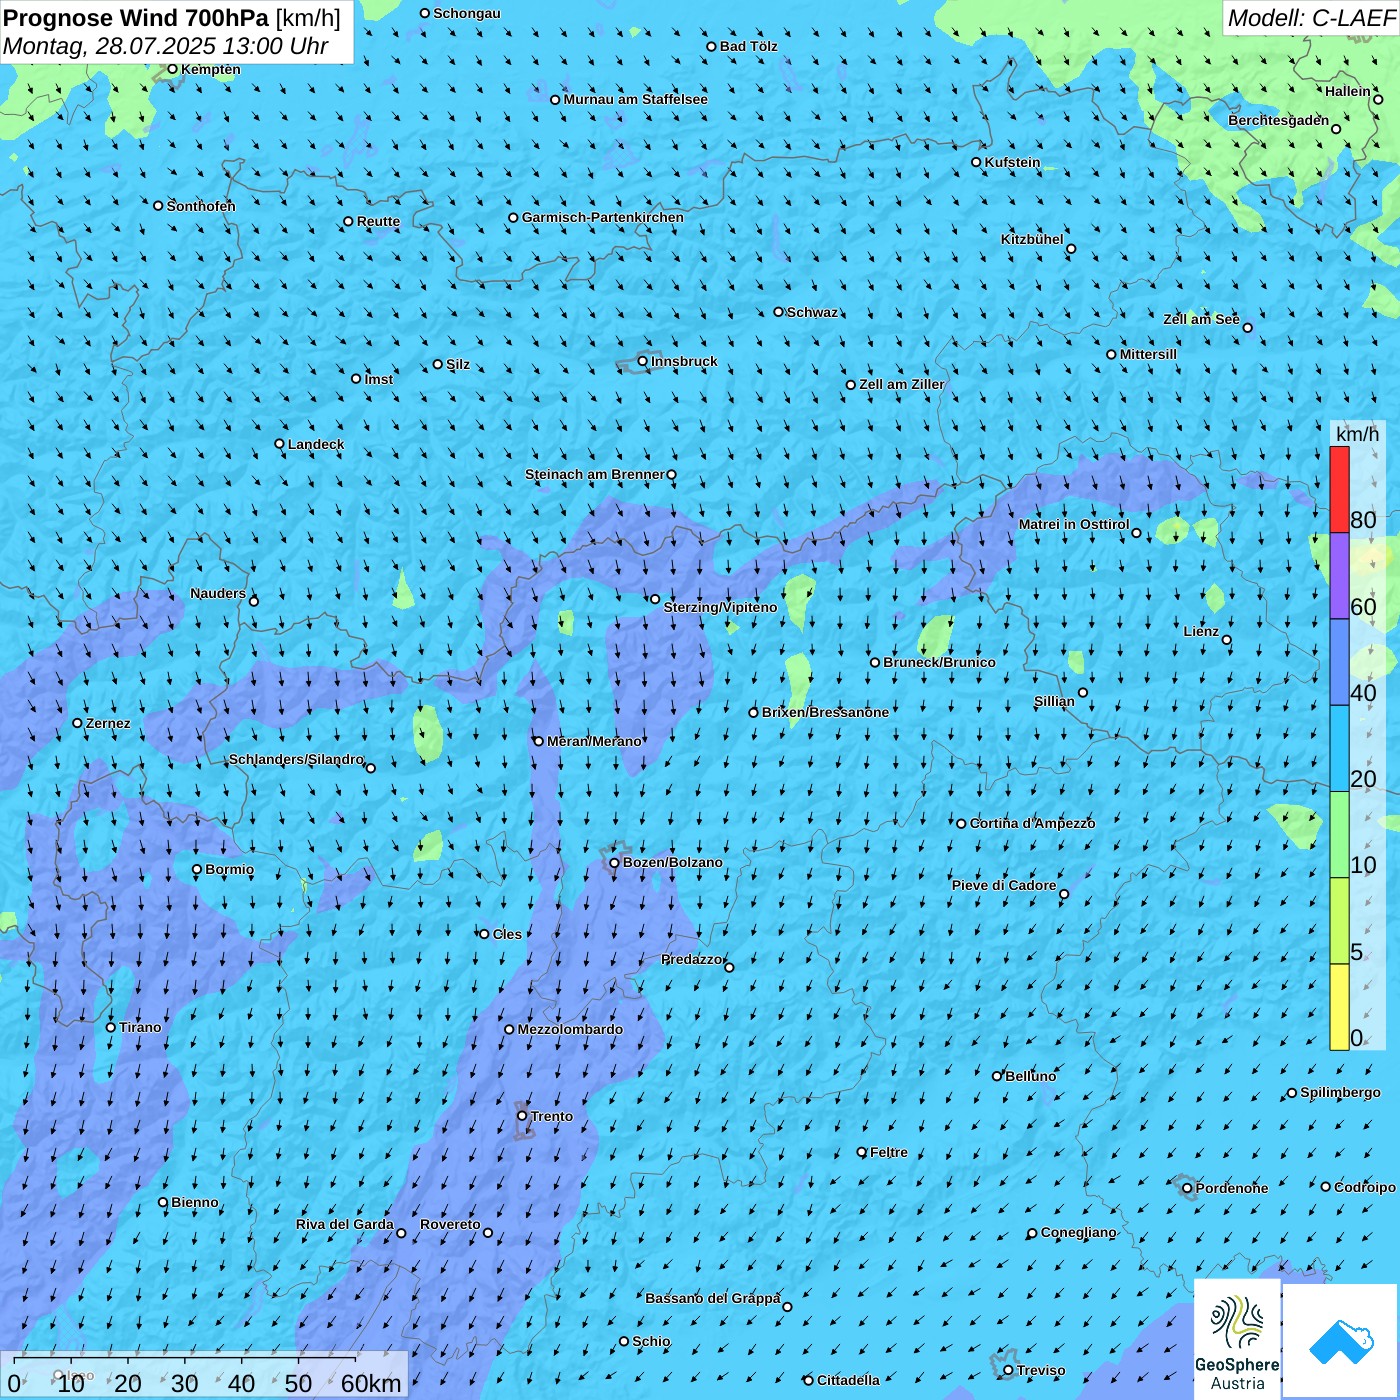Click the 'Mezzolombardo' label

tap(570, 1029)
